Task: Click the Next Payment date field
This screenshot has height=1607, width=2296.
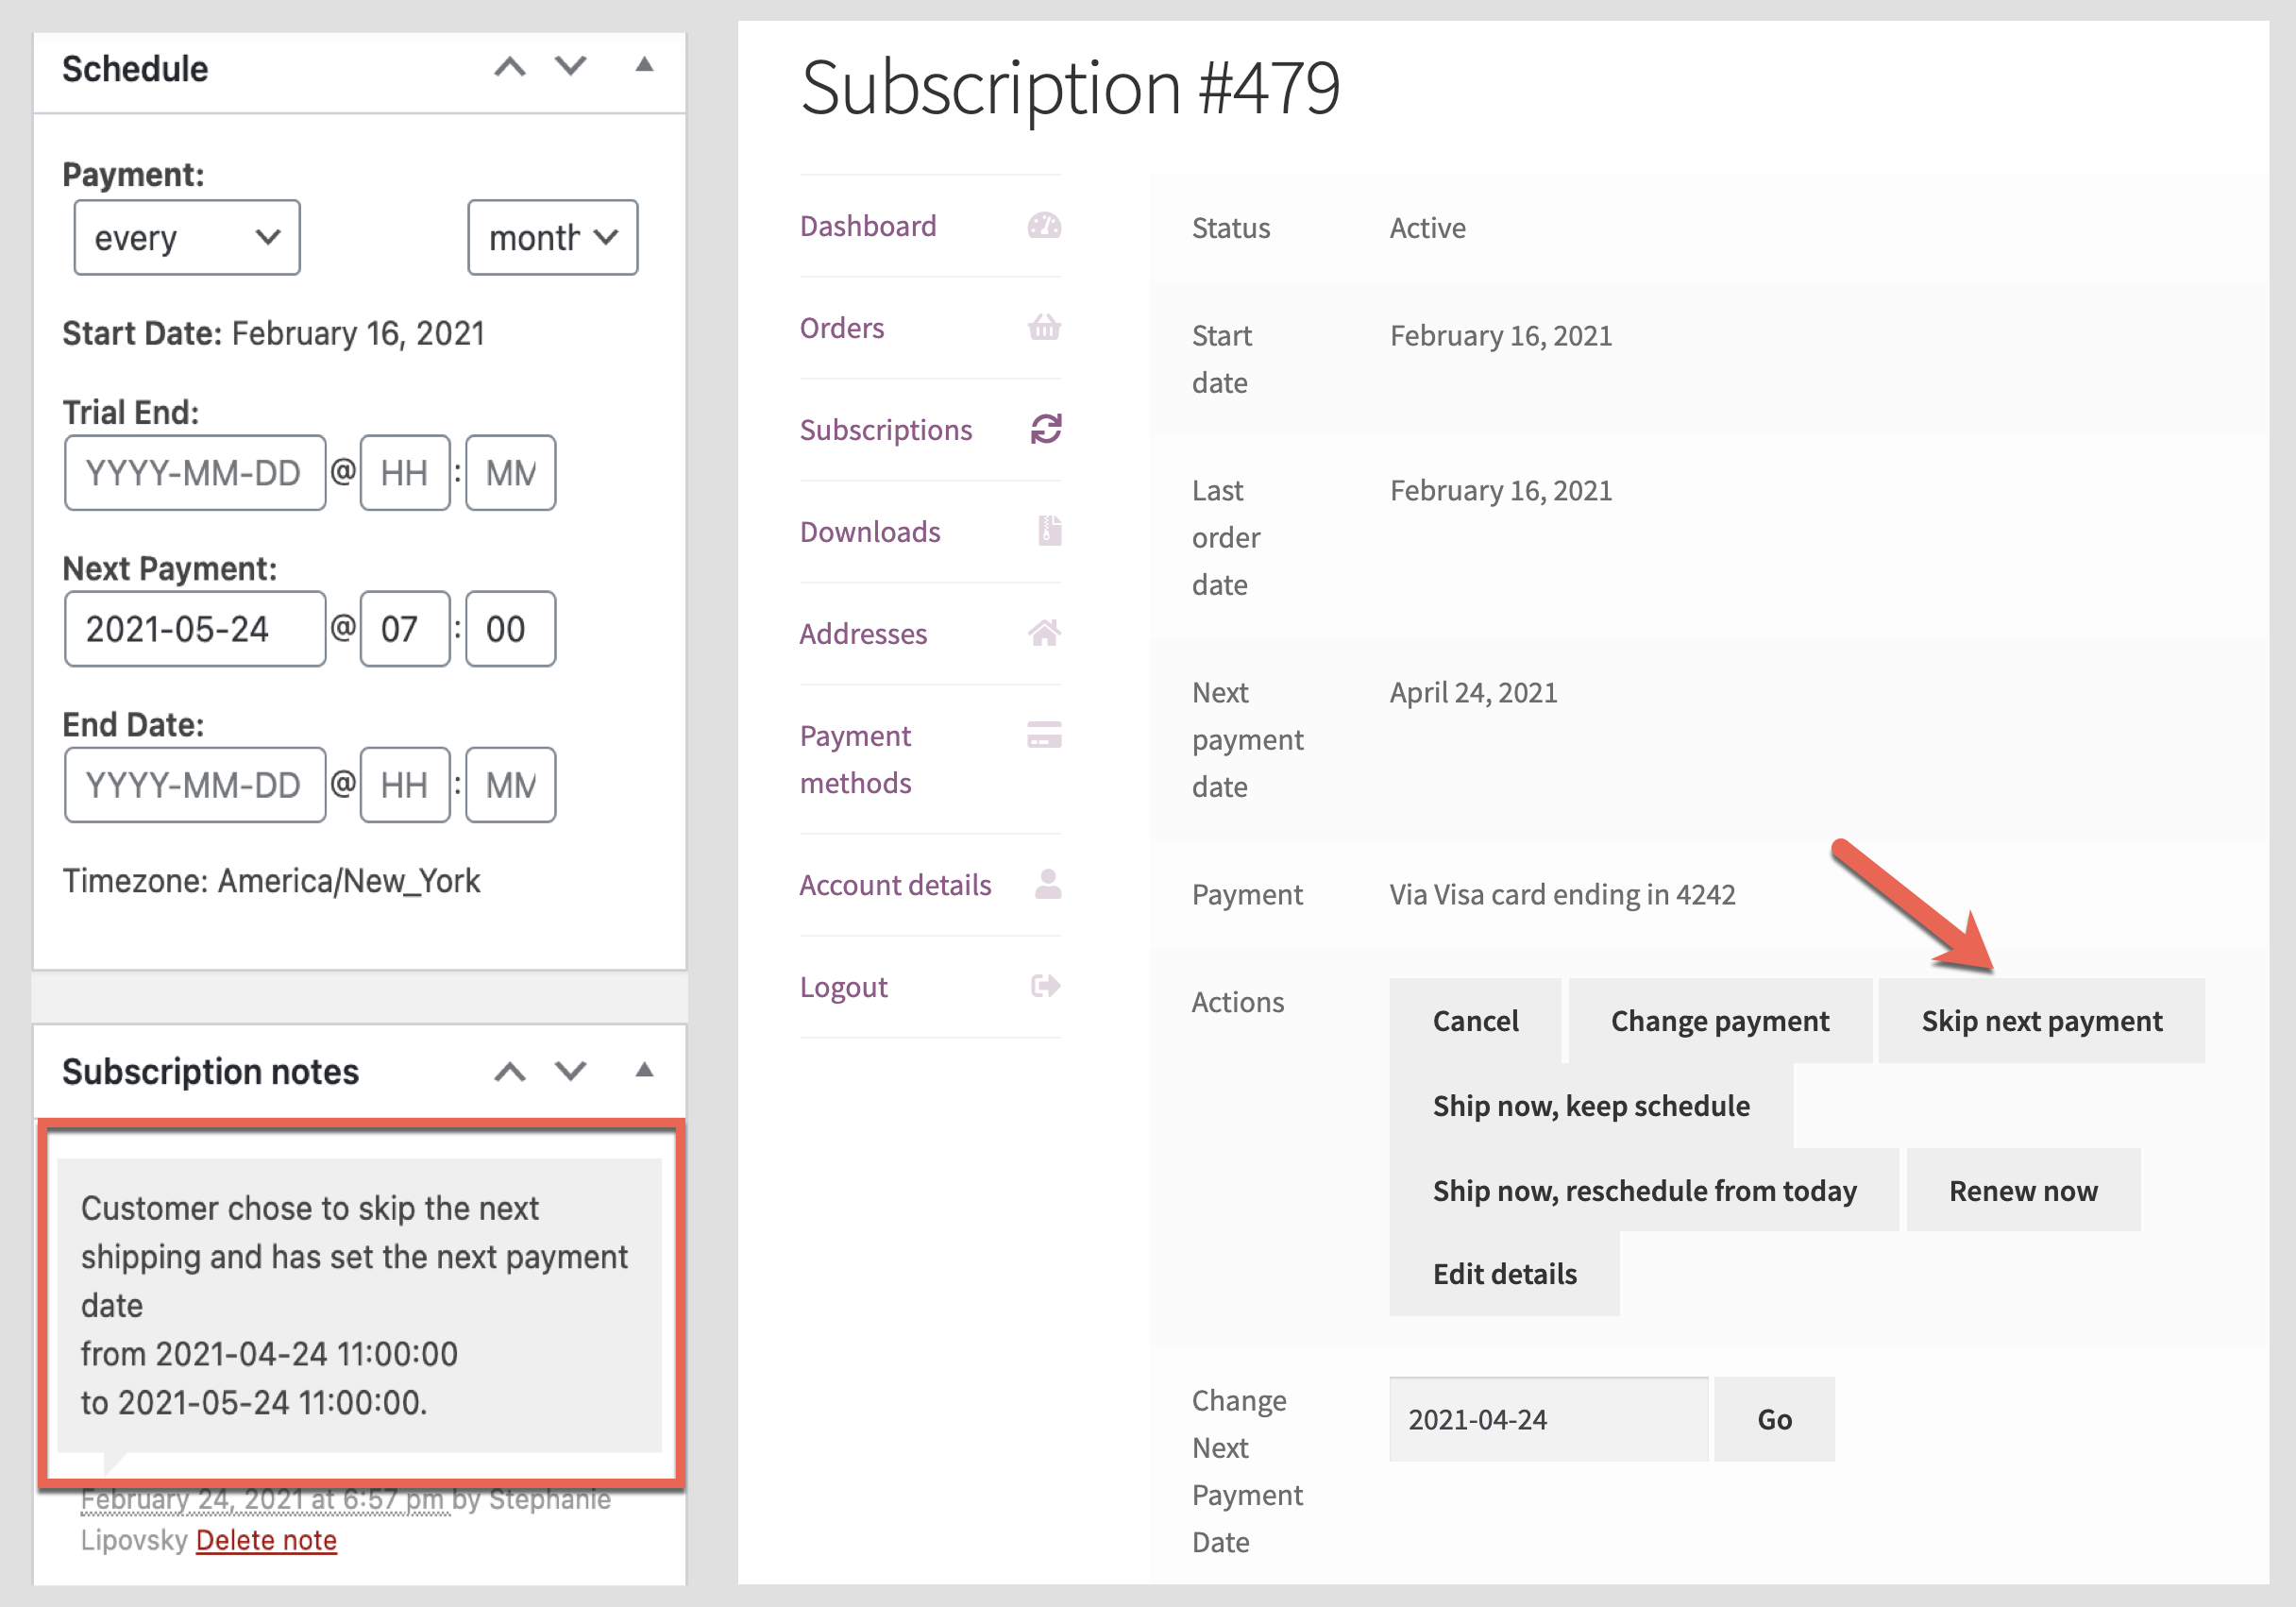Action: [195, 629]
